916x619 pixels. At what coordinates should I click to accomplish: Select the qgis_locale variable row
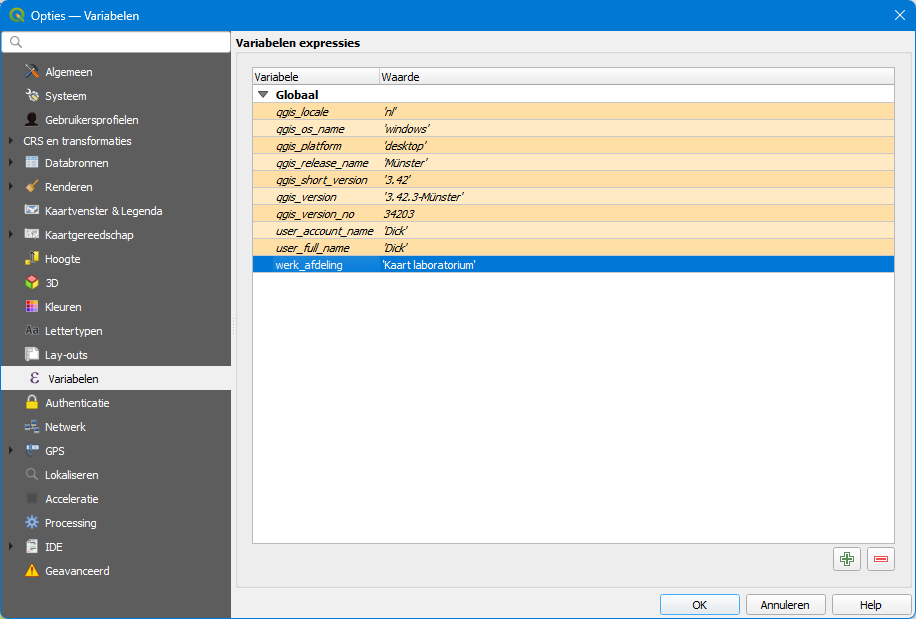pyautogui.click(x=573, y=112)
